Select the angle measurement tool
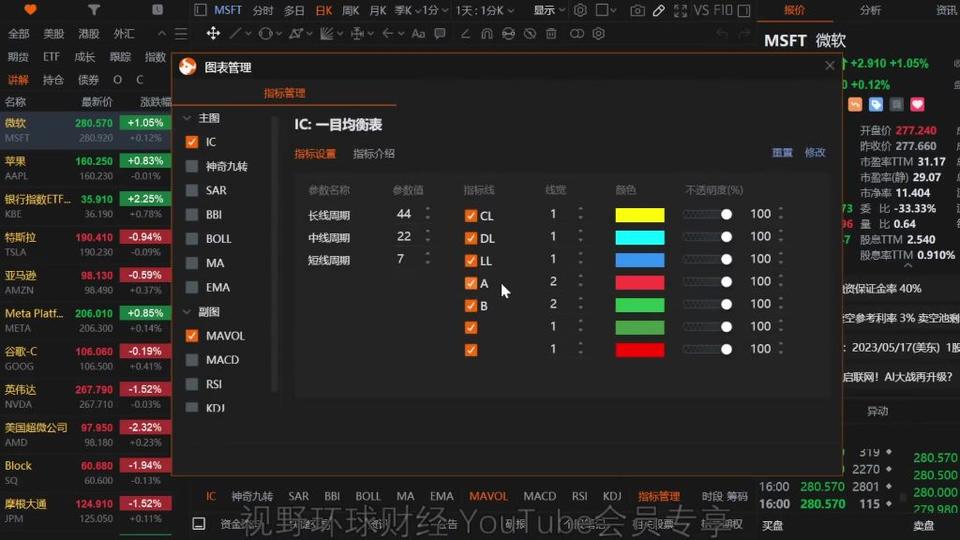This screenshot has height=540, width=960. 465,34
